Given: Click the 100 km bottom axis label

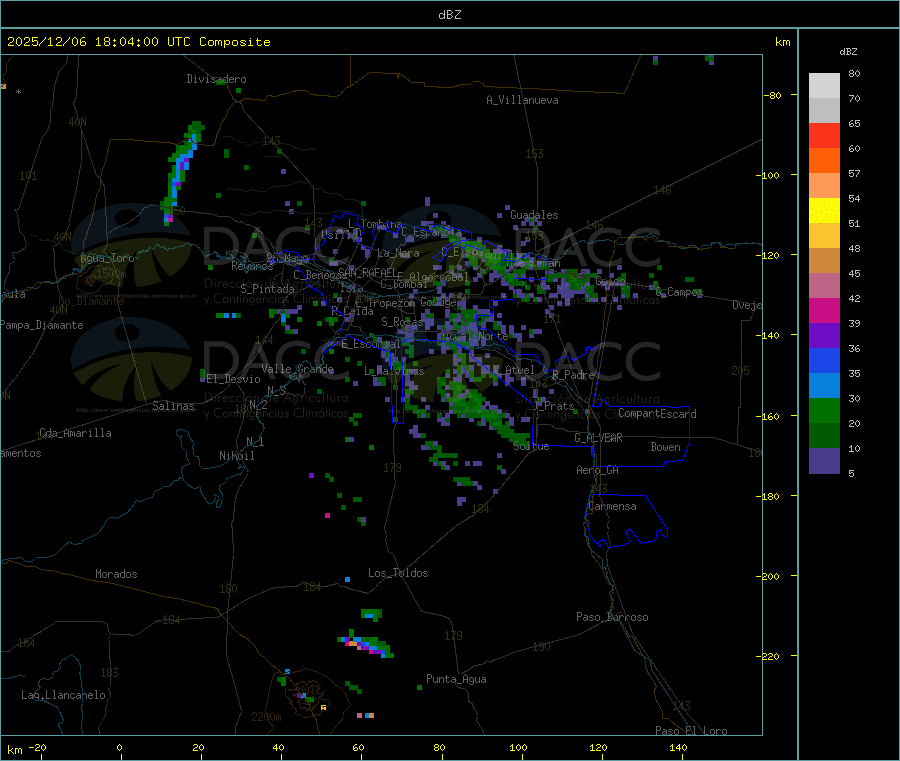Looking at the screenshot, I should (518, 748).
